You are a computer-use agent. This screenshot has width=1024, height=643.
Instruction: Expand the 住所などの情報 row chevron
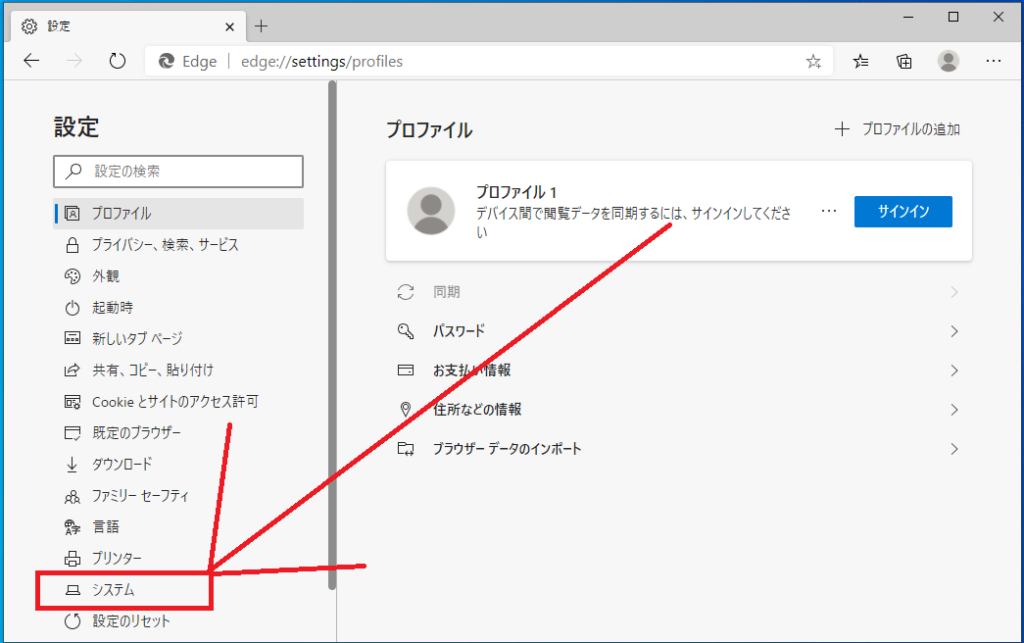(954, 410)
